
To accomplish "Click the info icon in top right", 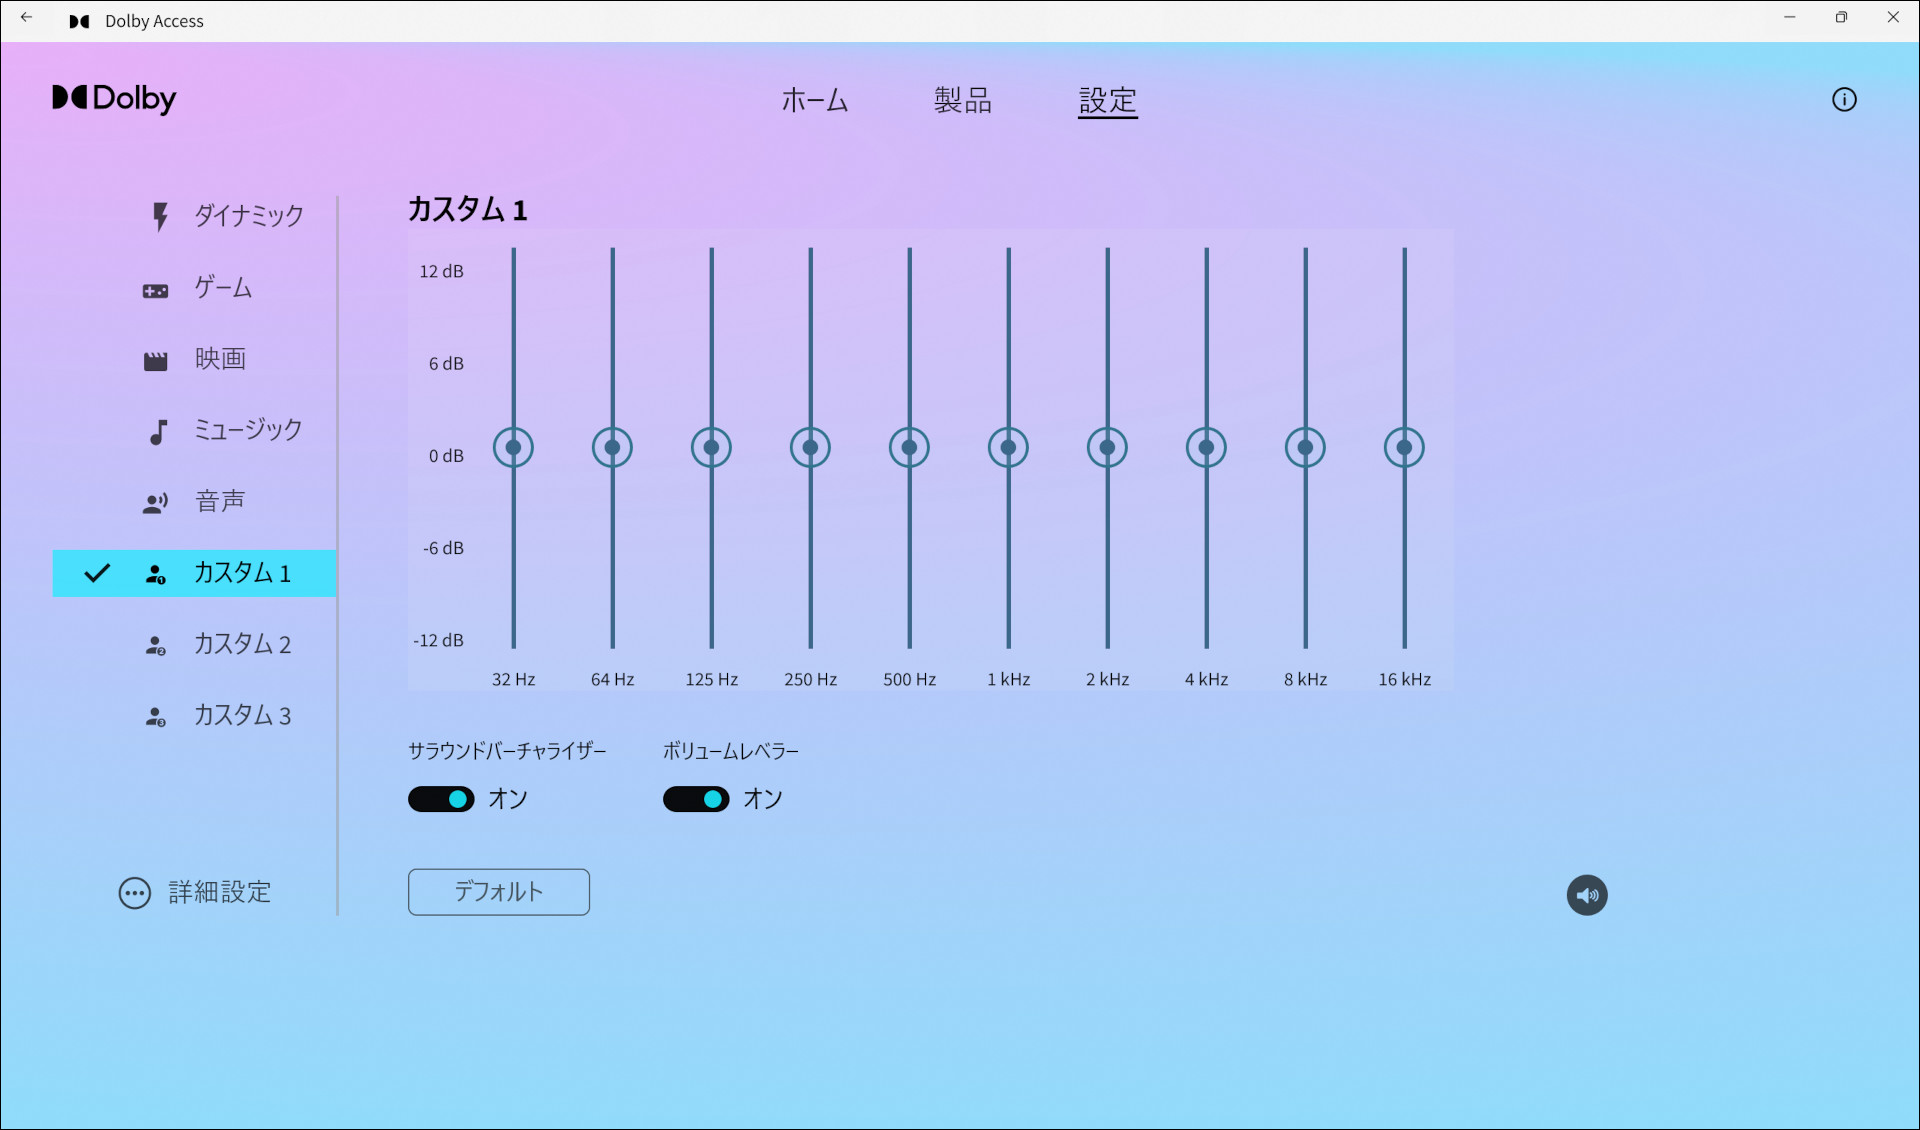I will tap(1844, 99).
